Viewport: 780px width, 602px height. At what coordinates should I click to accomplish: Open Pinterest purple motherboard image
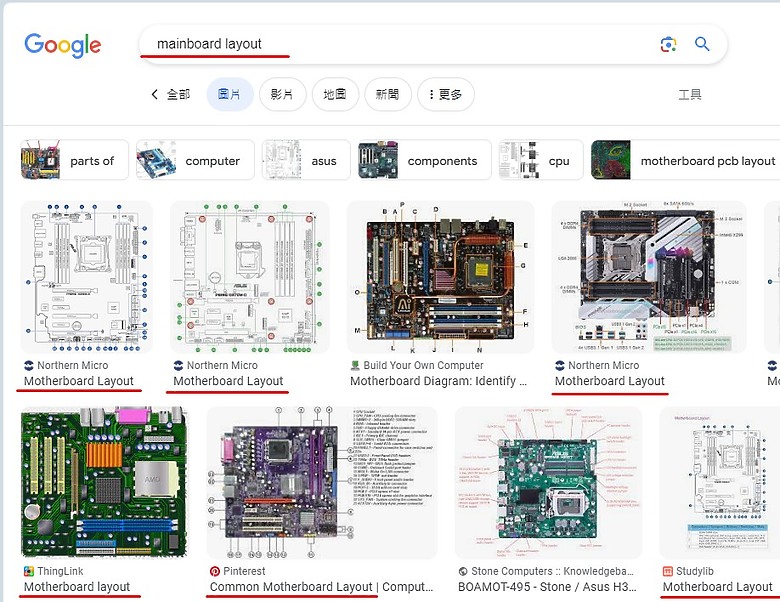[x=322, y=483]
